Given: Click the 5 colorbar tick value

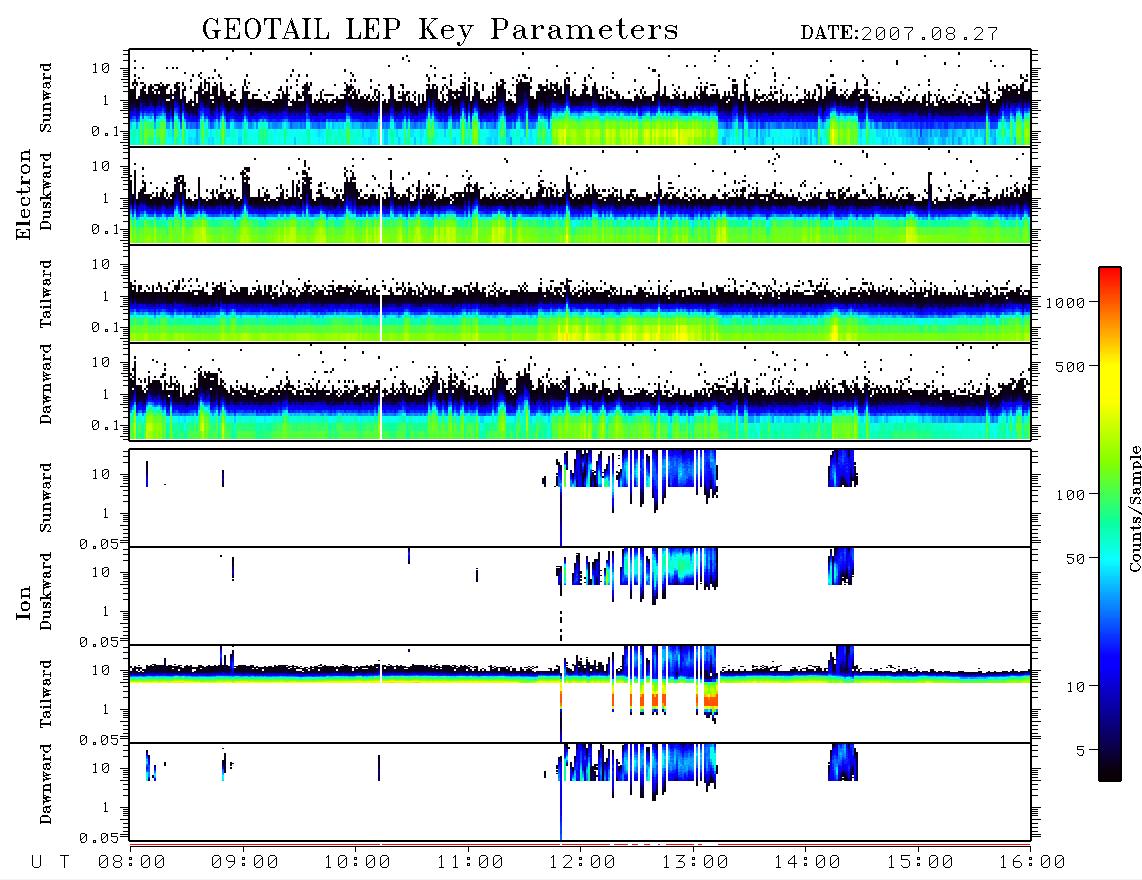Looking at the screenshot, I should click(x=1081, y=751).
